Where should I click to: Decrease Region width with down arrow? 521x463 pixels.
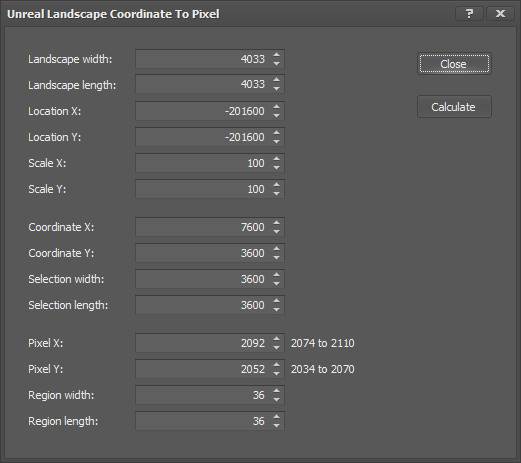(x=276, y=399)
